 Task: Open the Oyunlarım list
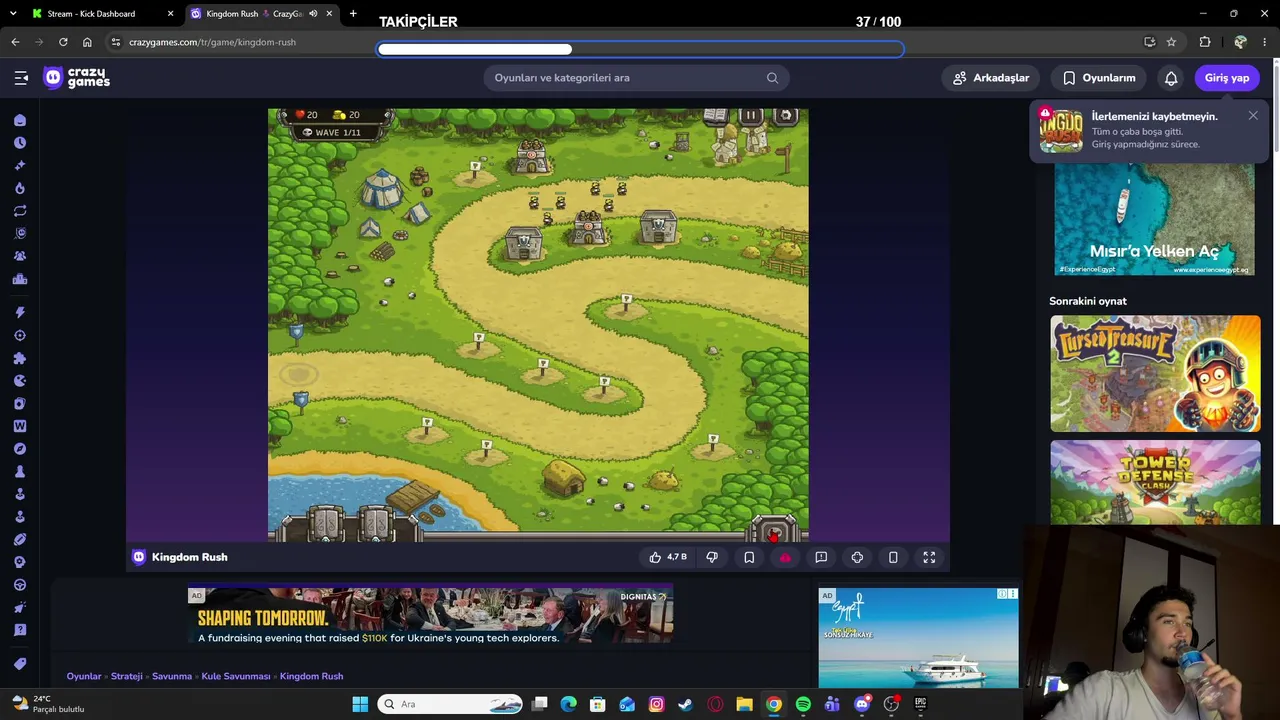[x=1098, y=78]
